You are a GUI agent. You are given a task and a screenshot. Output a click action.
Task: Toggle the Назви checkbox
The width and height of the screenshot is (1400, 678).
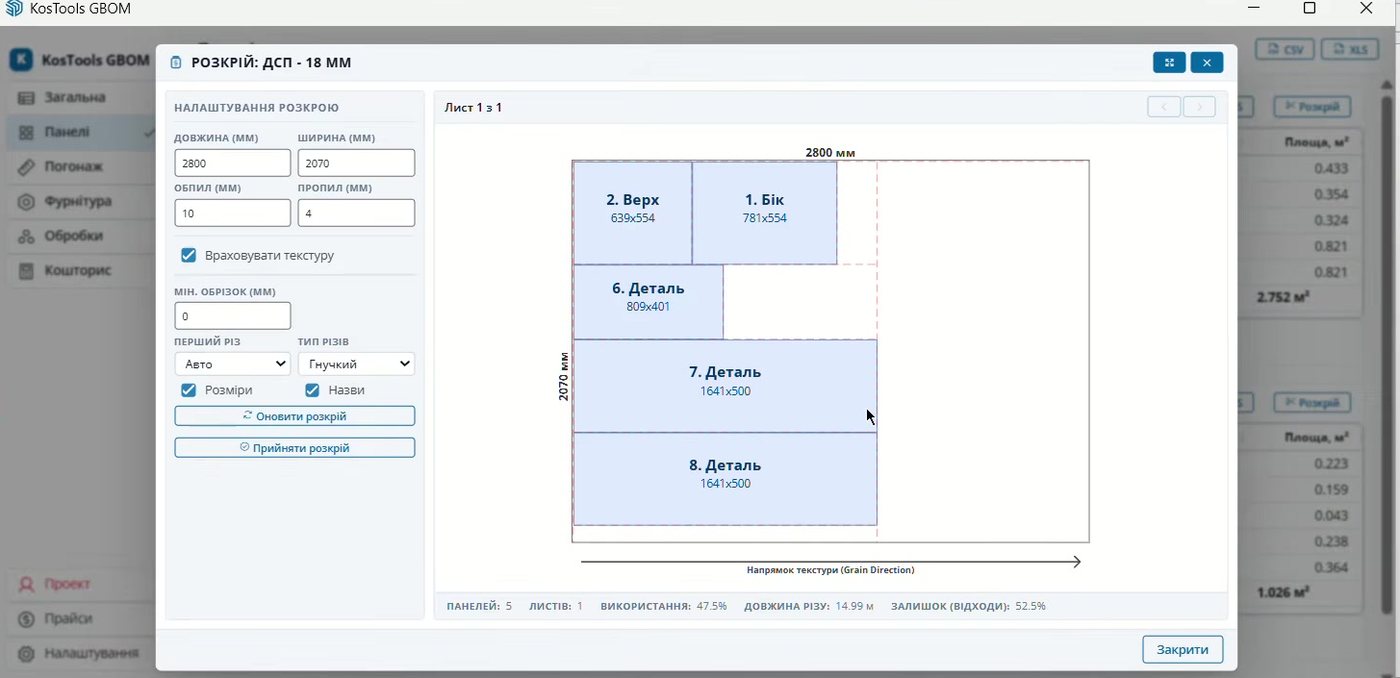pyautogui.click(x=313, y=390)
